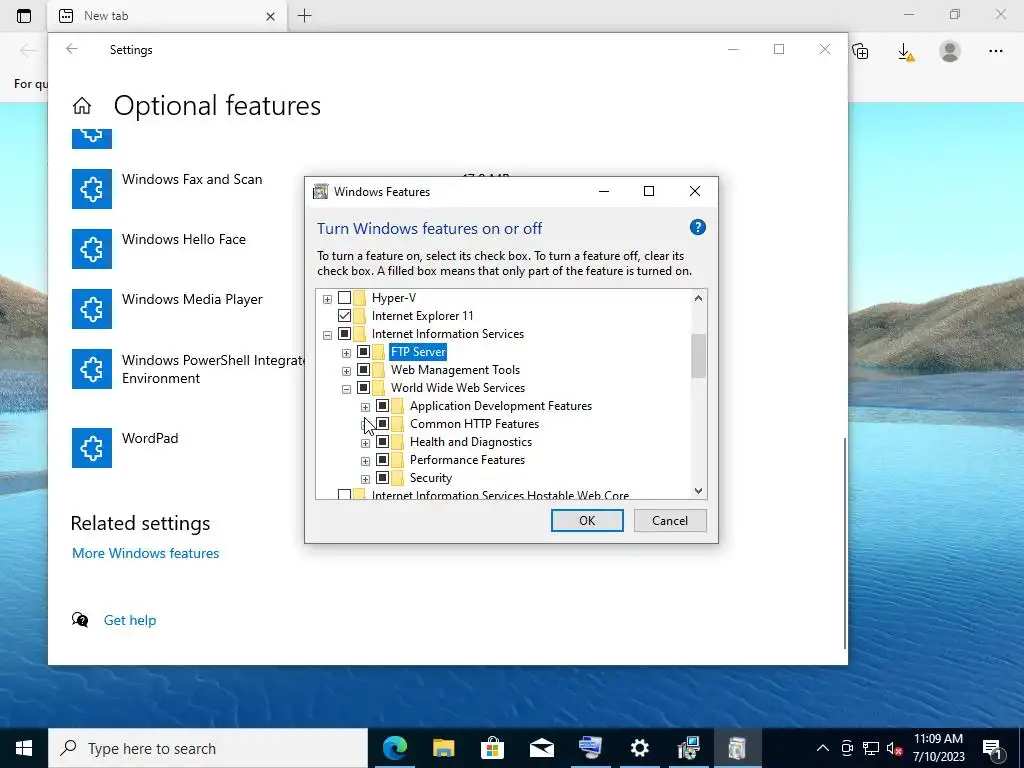This screenshot has height=768, width=1024.
Task: Open Microsoft Edge from the taskbar
Action: pyautogui.click(x=394, y=748)
